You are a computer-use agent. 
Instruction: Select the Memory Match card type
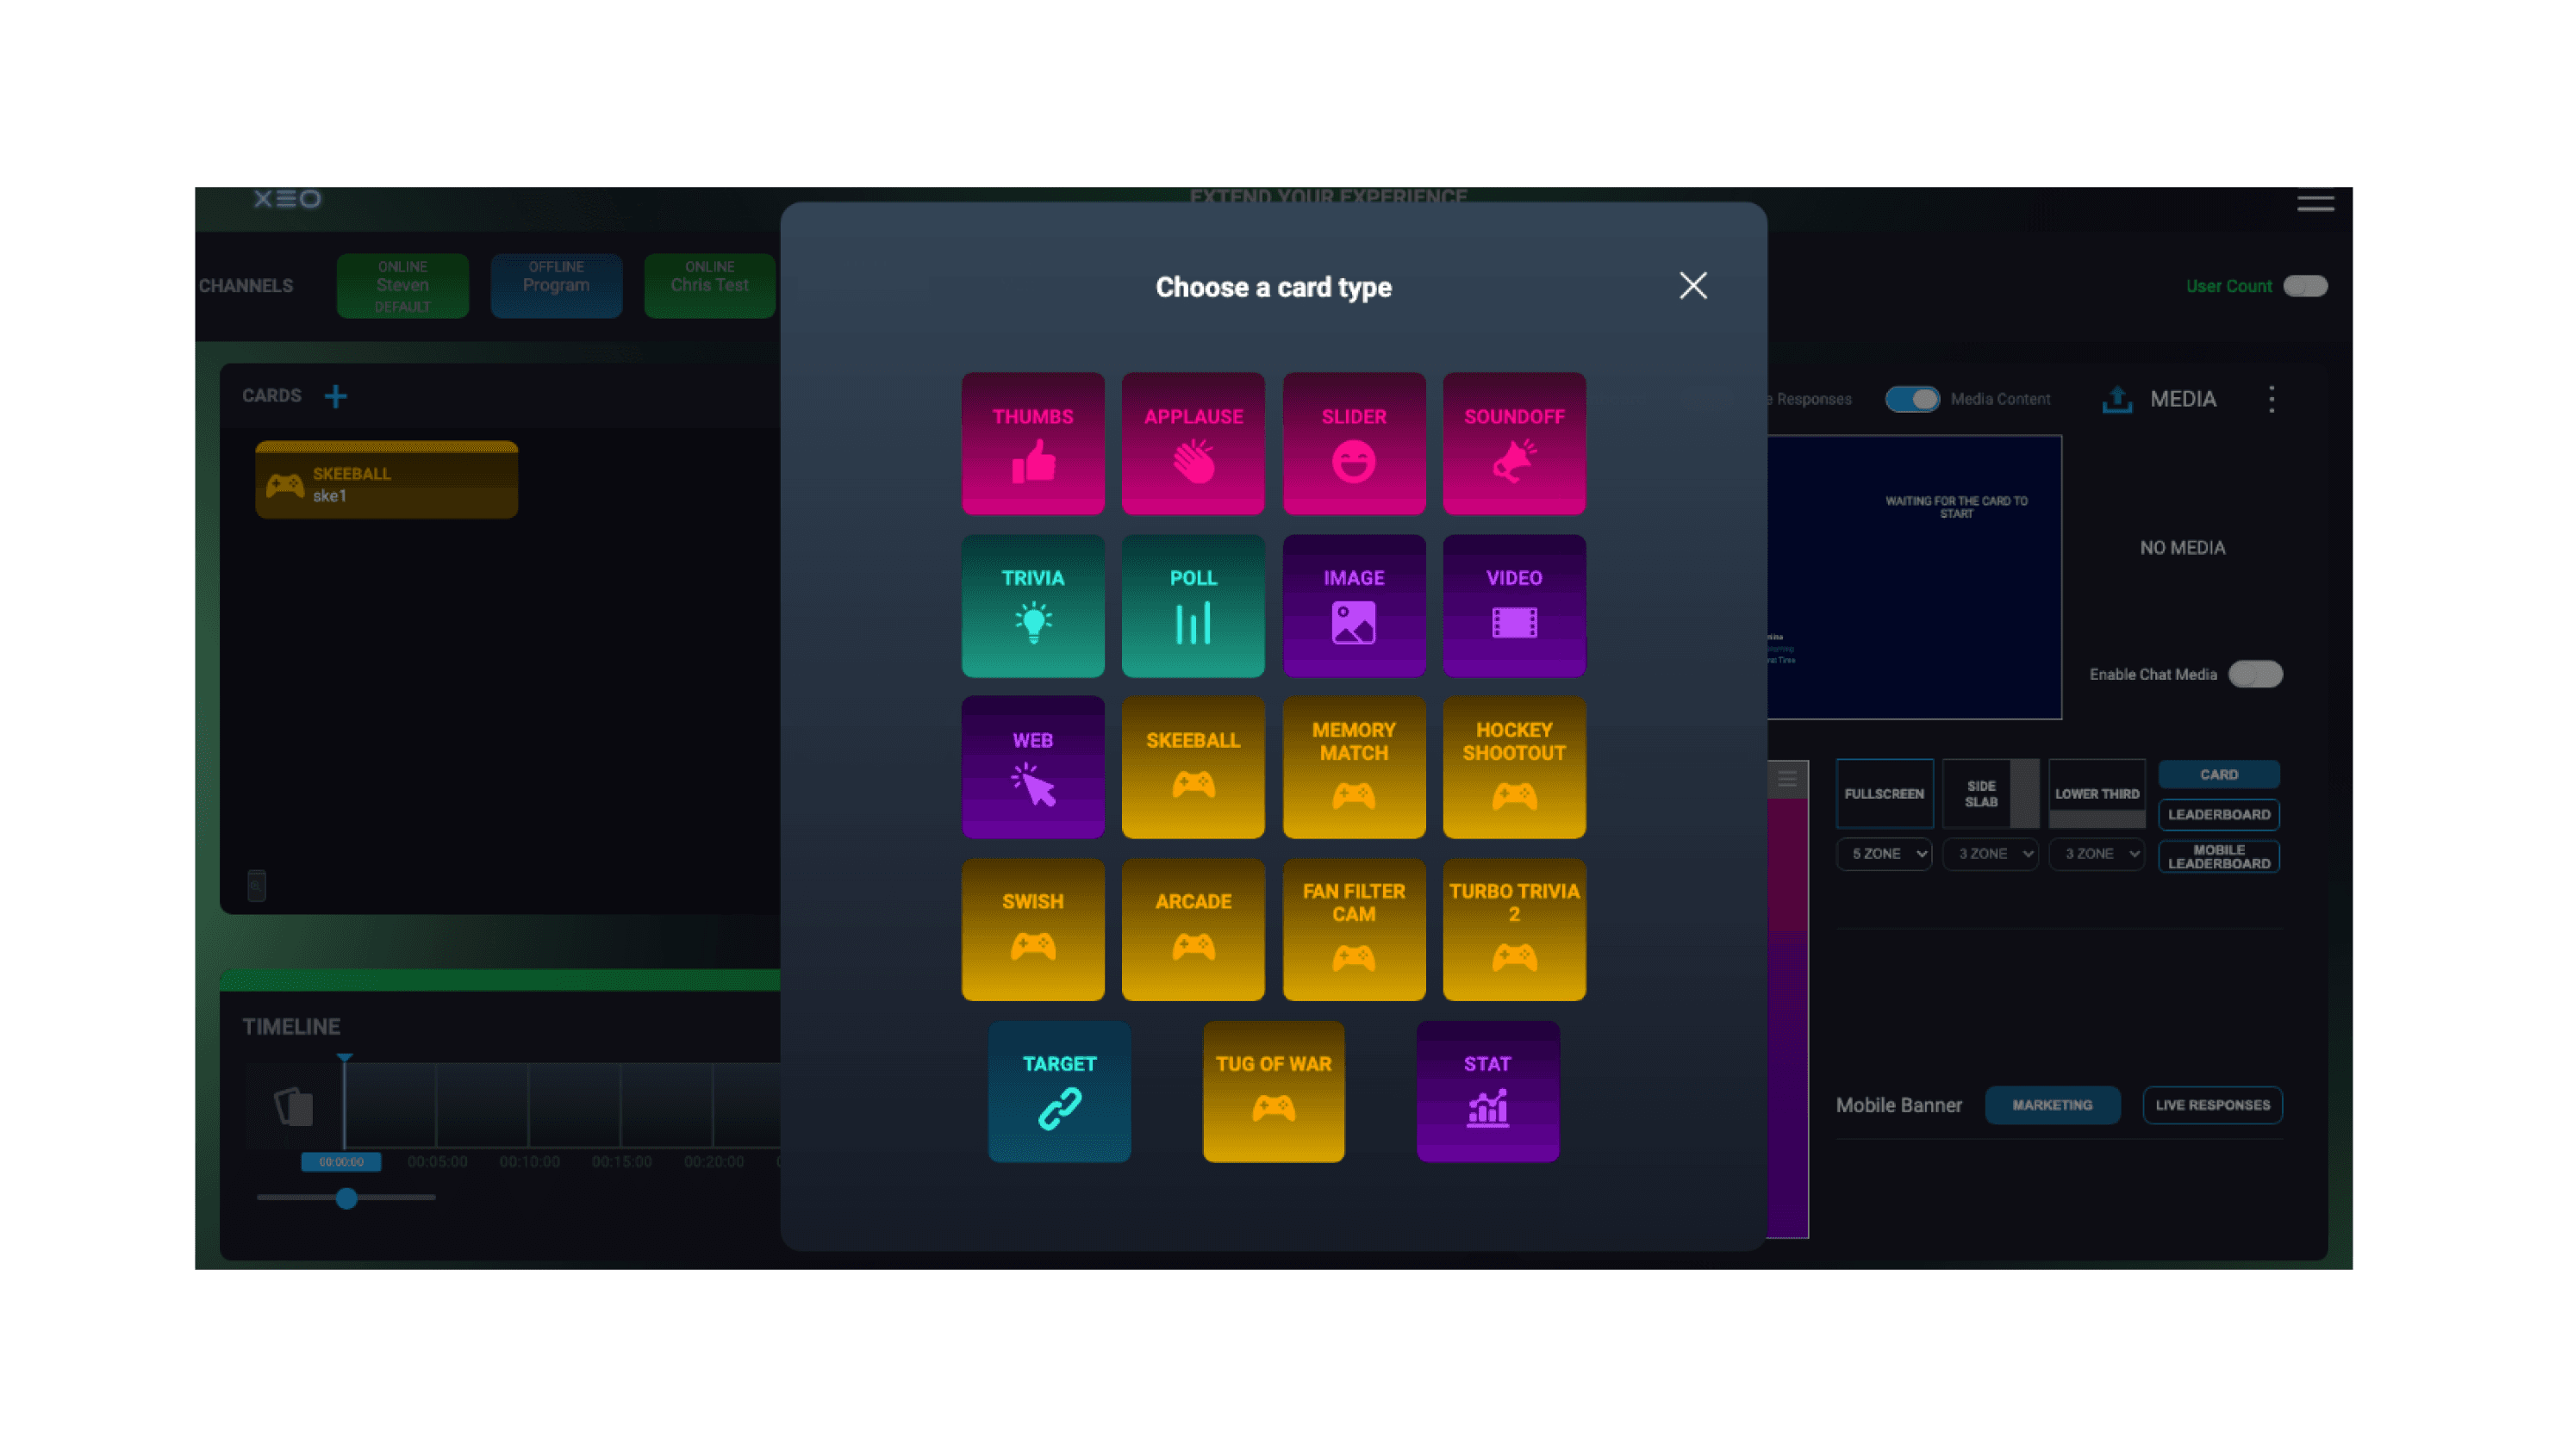(1353, 768)
